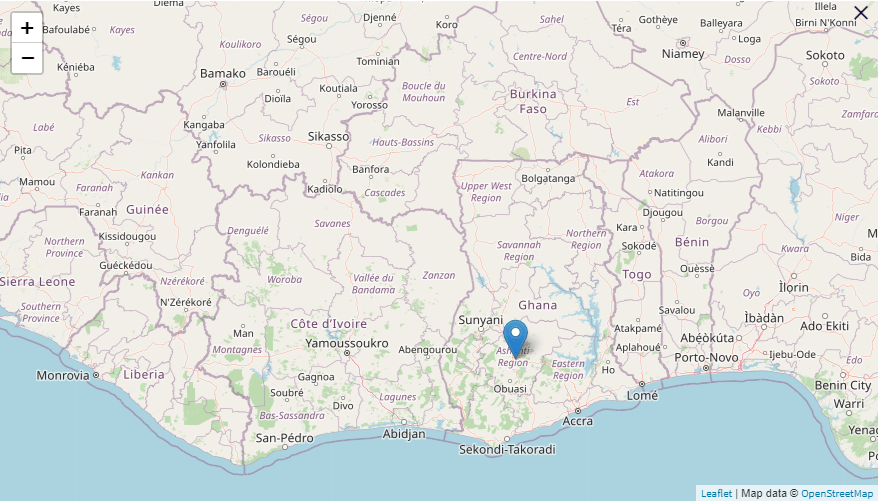880x503 pixels.
Task: Click the Burkina Faso country label
Action: pos(533,102)
